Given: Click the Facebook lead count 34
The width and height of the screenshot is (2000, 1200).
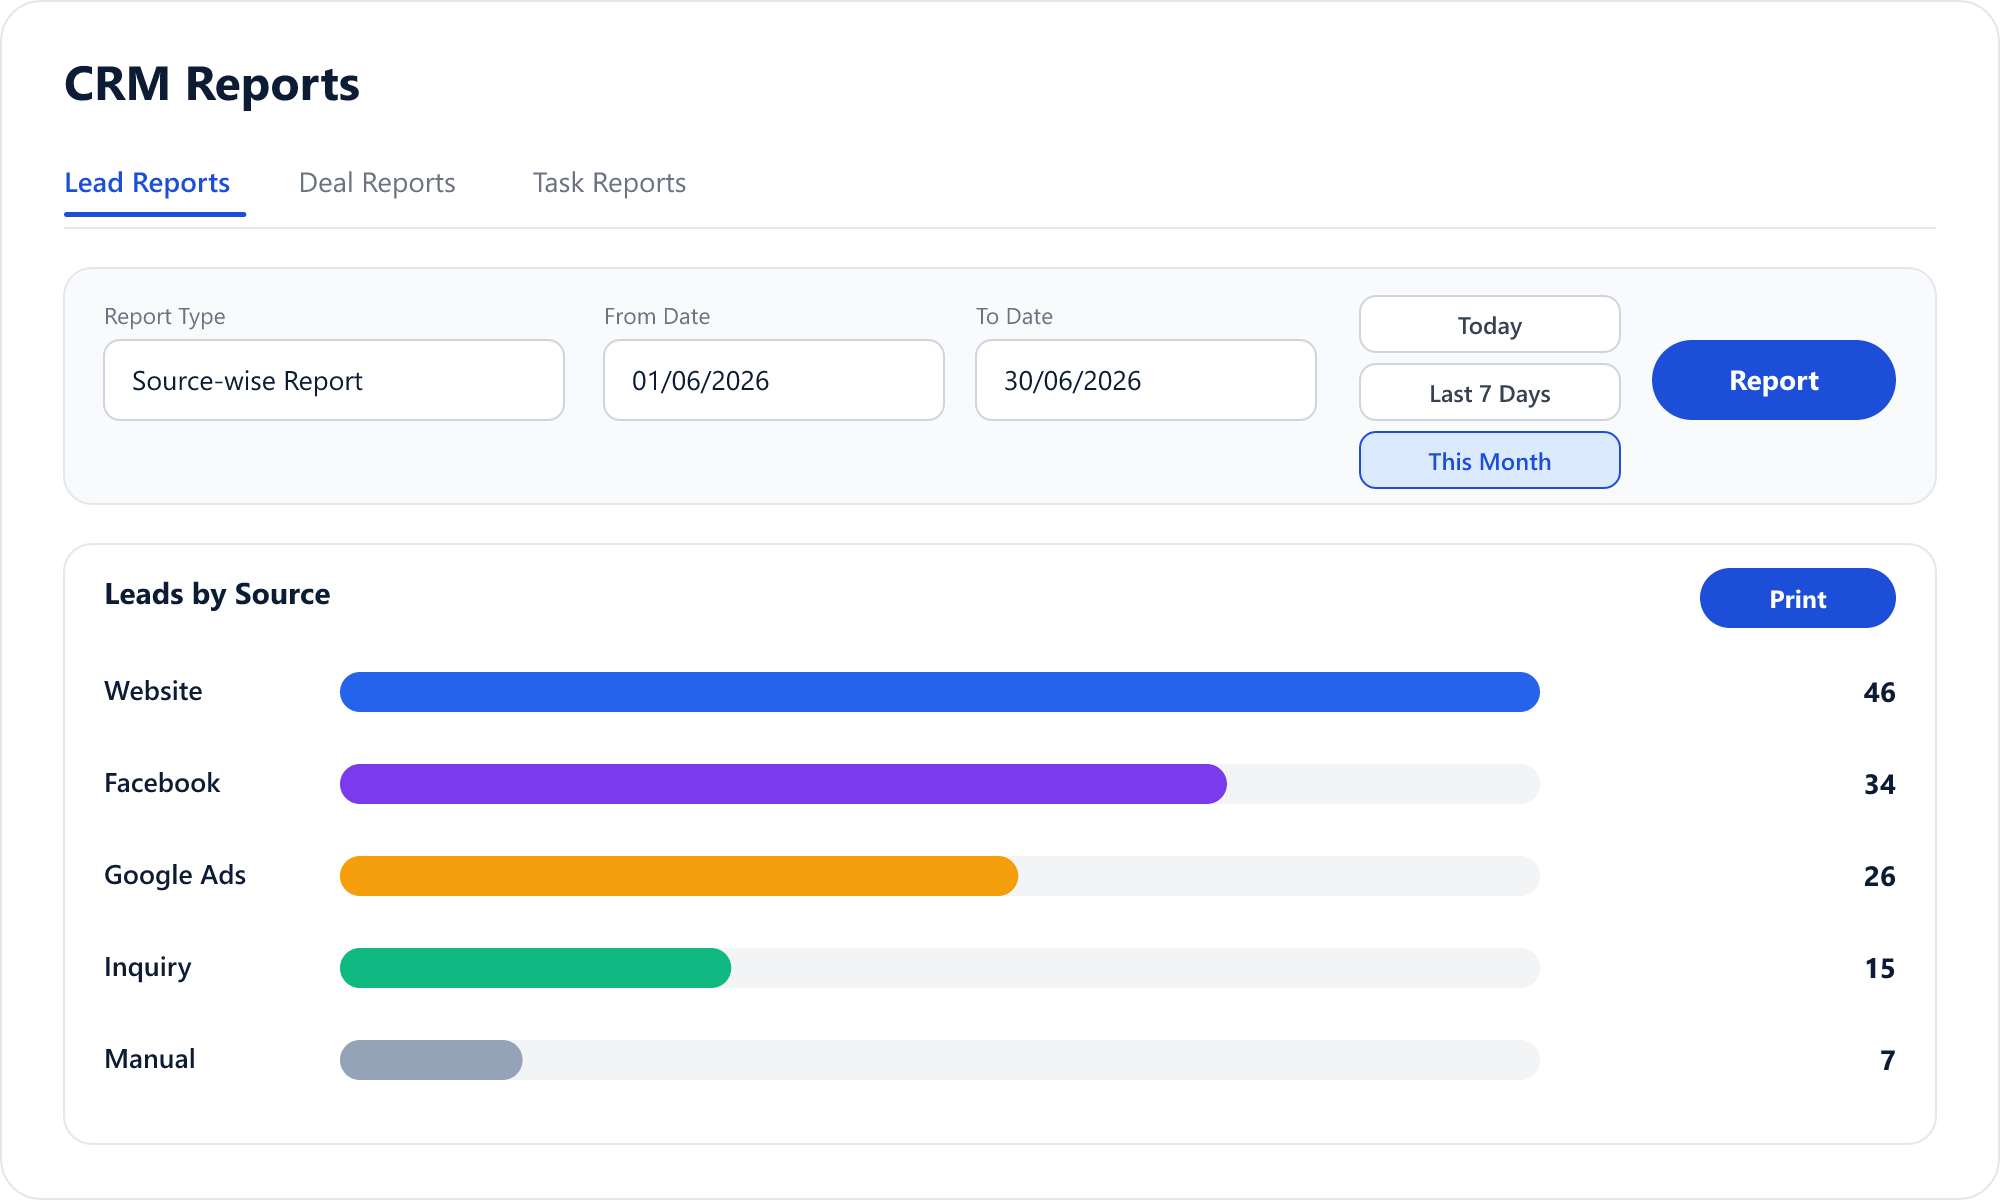Looking at the screenshot, I should click(x=1880, y=784).
